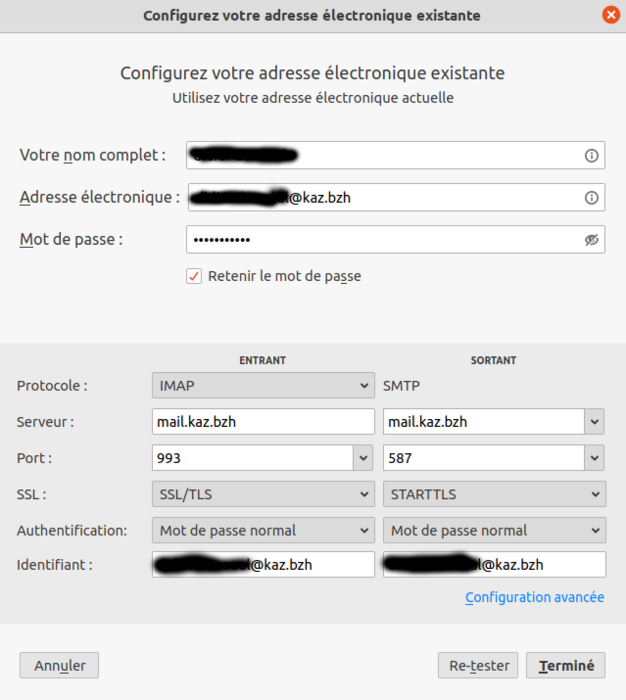The height and width of the screenshot is (700, 626).
Task: Open the incoming port 993 dropdown arrow
Action: (x=363, y=458)
